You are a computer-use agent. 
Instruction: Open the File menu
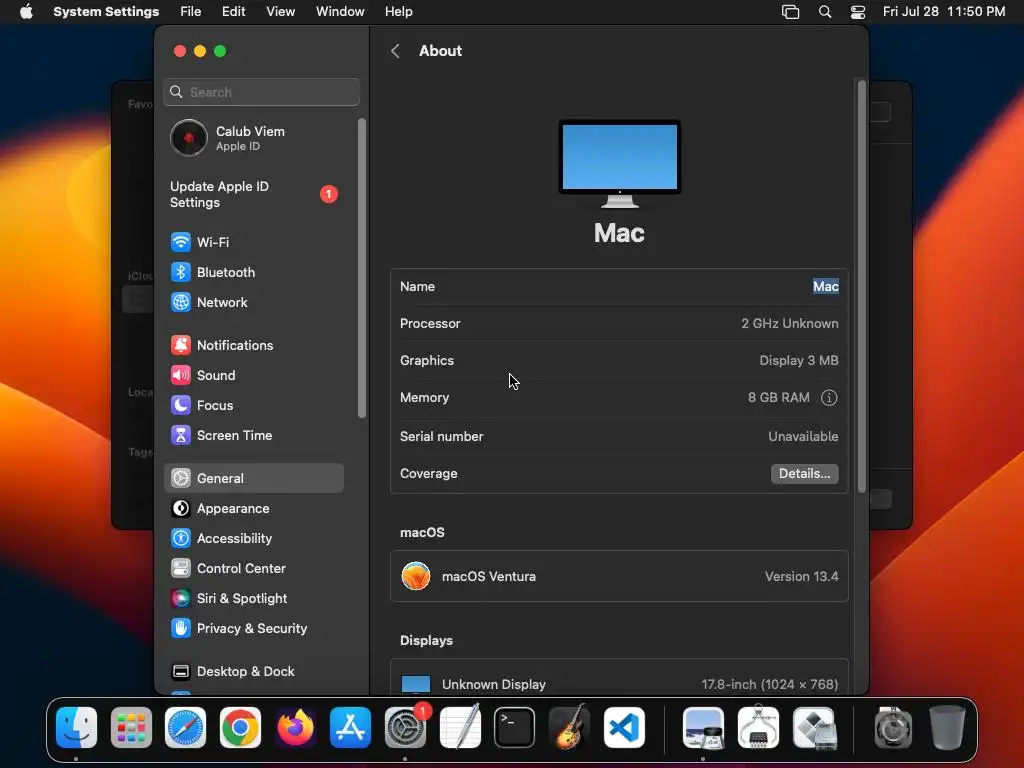191,12
